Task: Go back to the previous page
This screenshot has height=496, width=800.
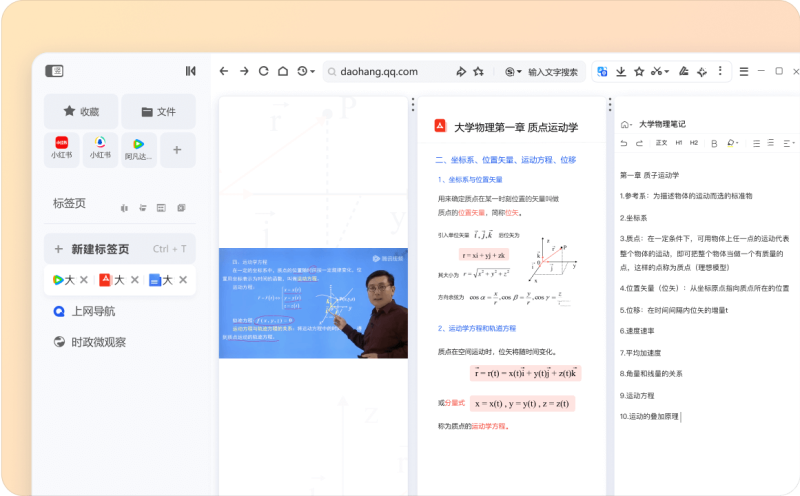Action: (224, 71)
